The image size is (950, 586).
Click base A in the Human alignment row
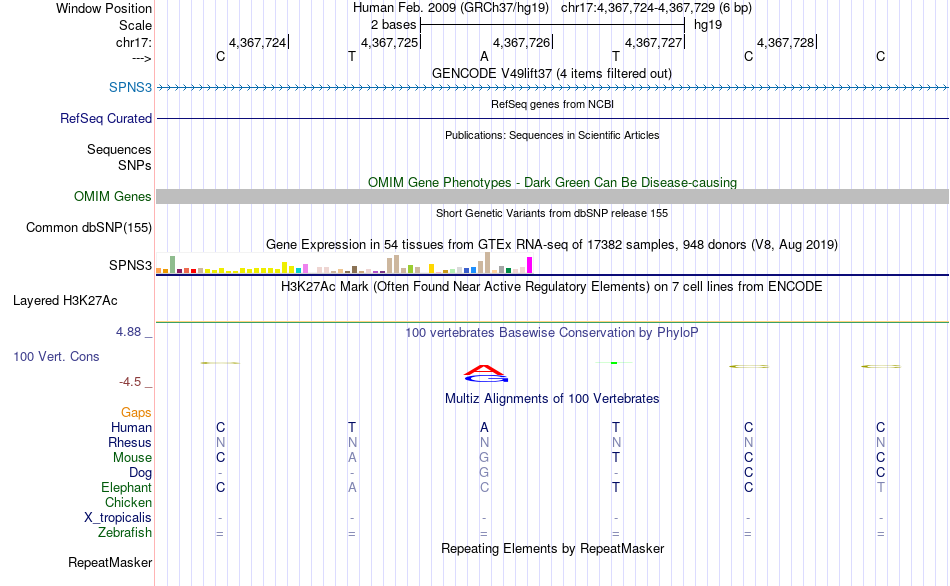484,427
